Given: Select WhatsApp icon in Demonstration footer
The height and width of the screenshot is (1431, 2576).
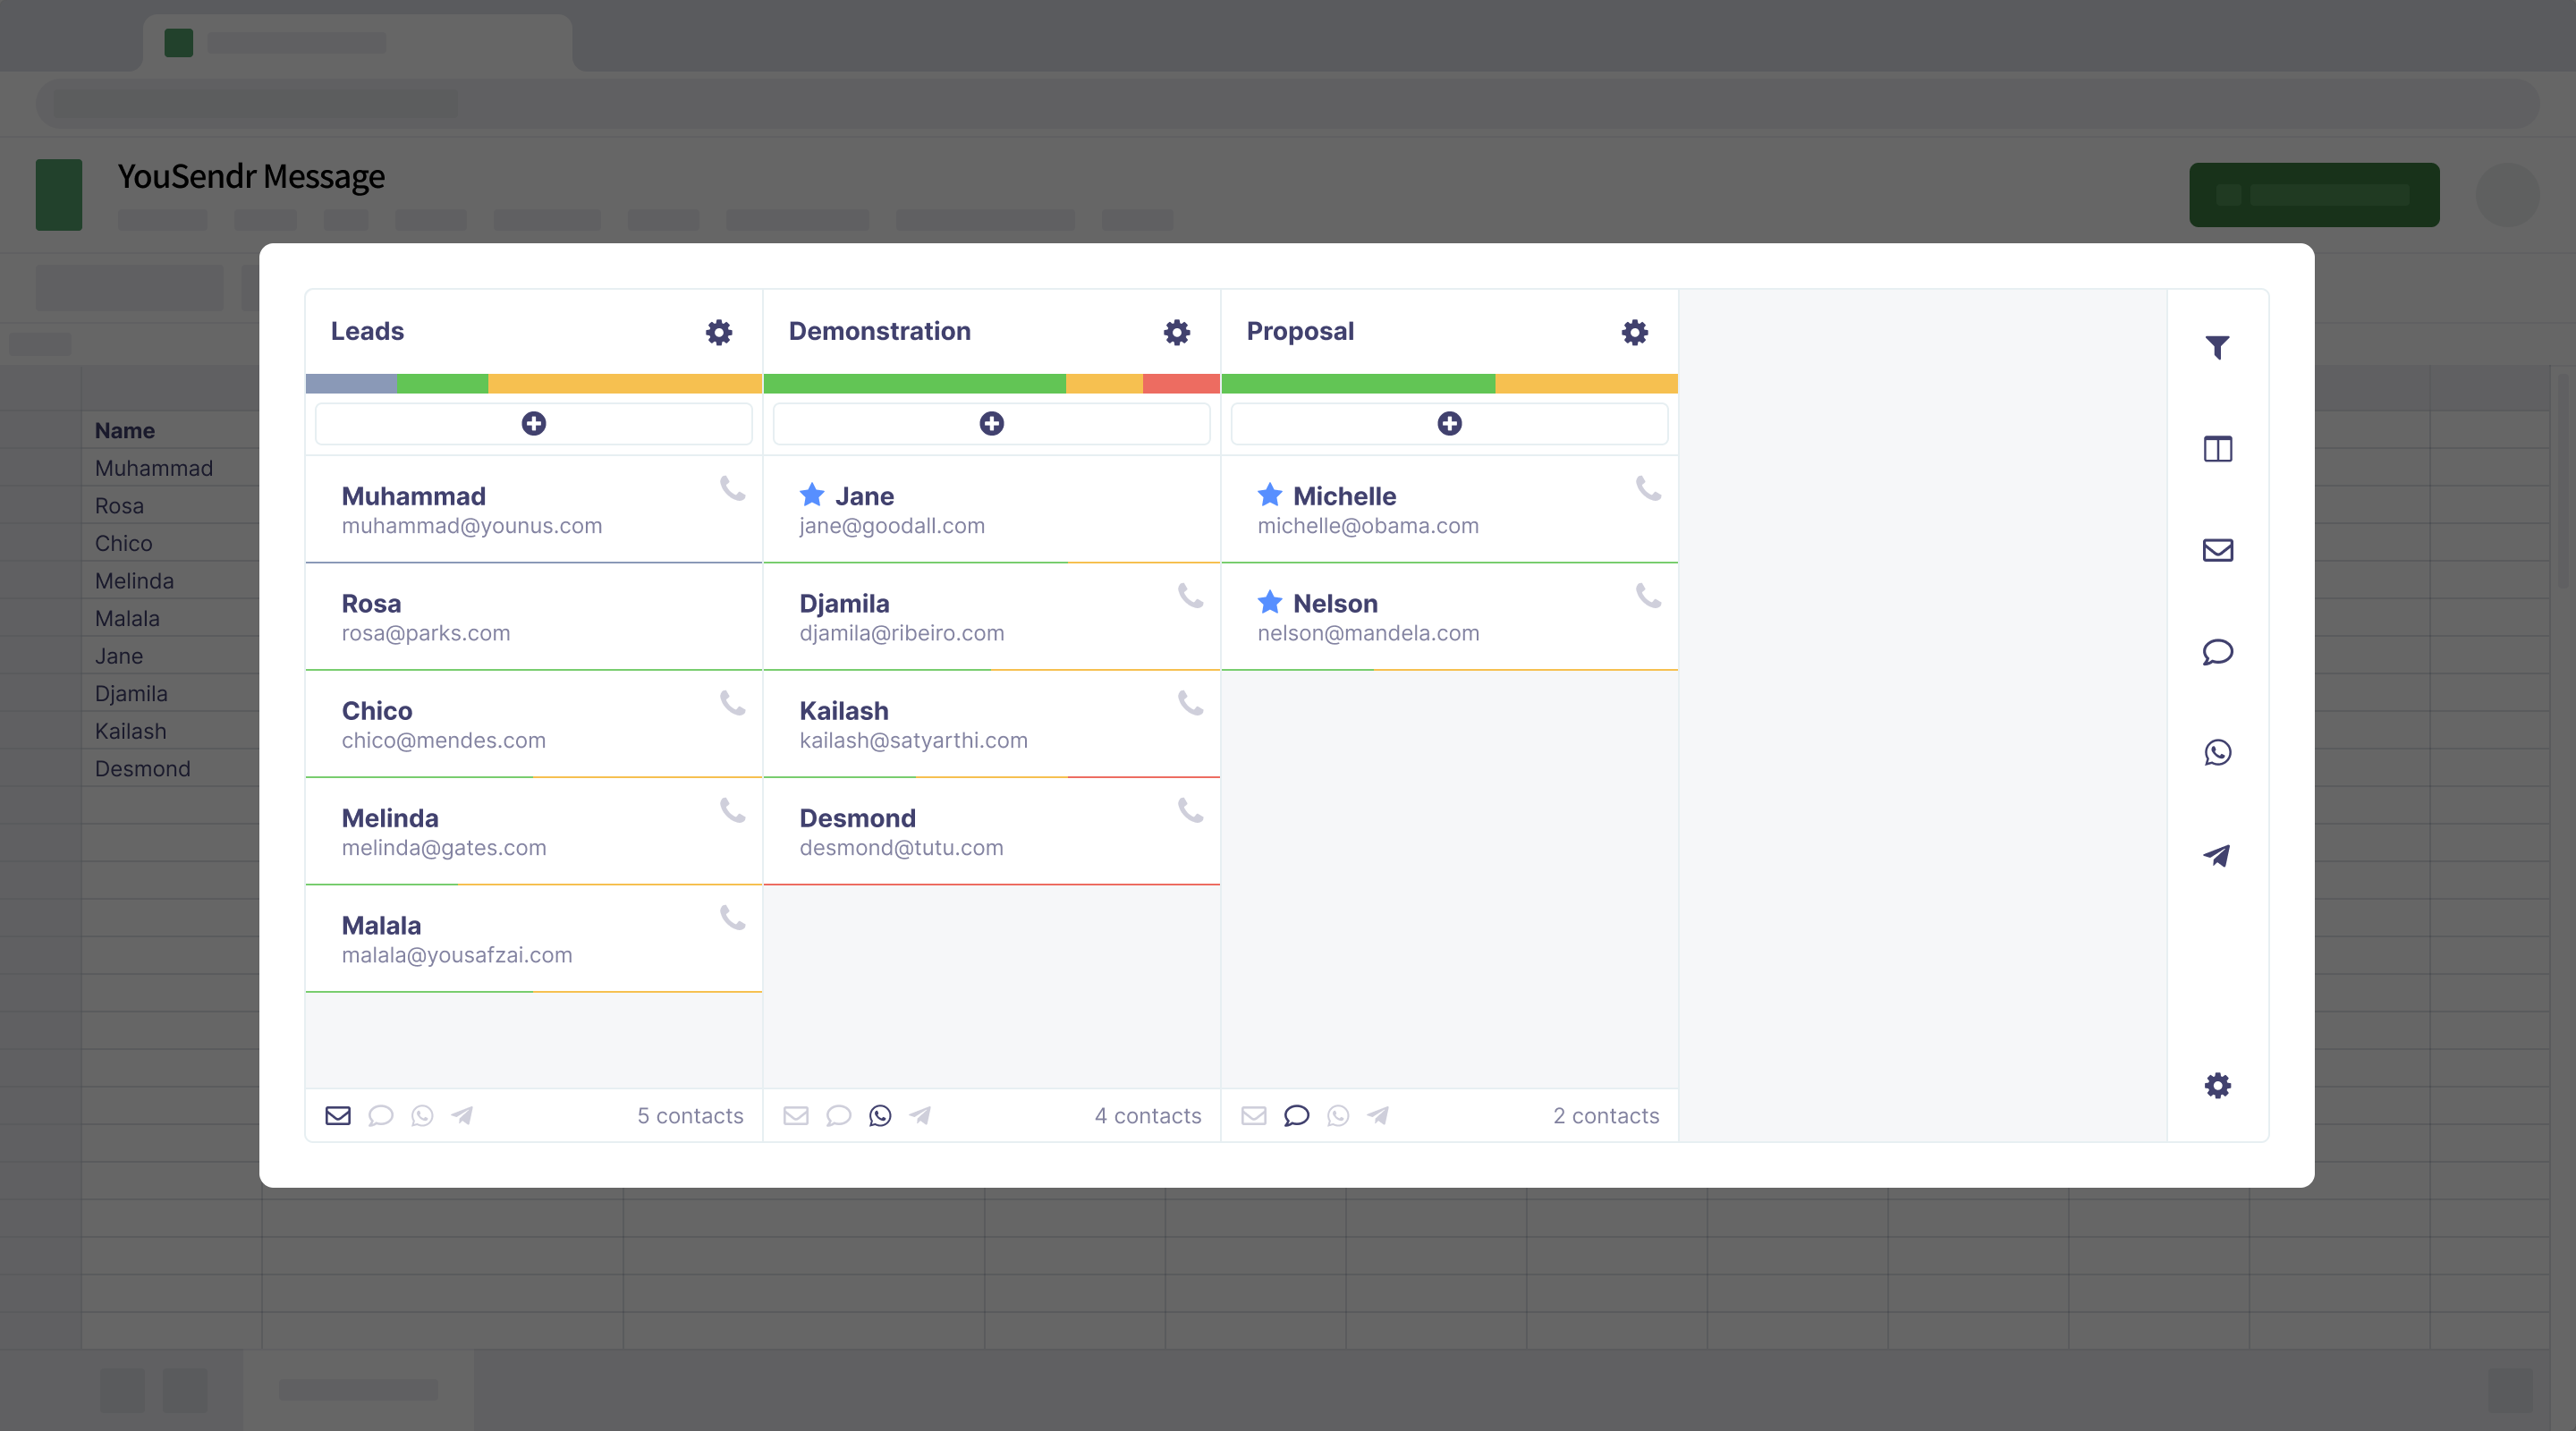Looking at the screenshot, I should [880, 1115].
